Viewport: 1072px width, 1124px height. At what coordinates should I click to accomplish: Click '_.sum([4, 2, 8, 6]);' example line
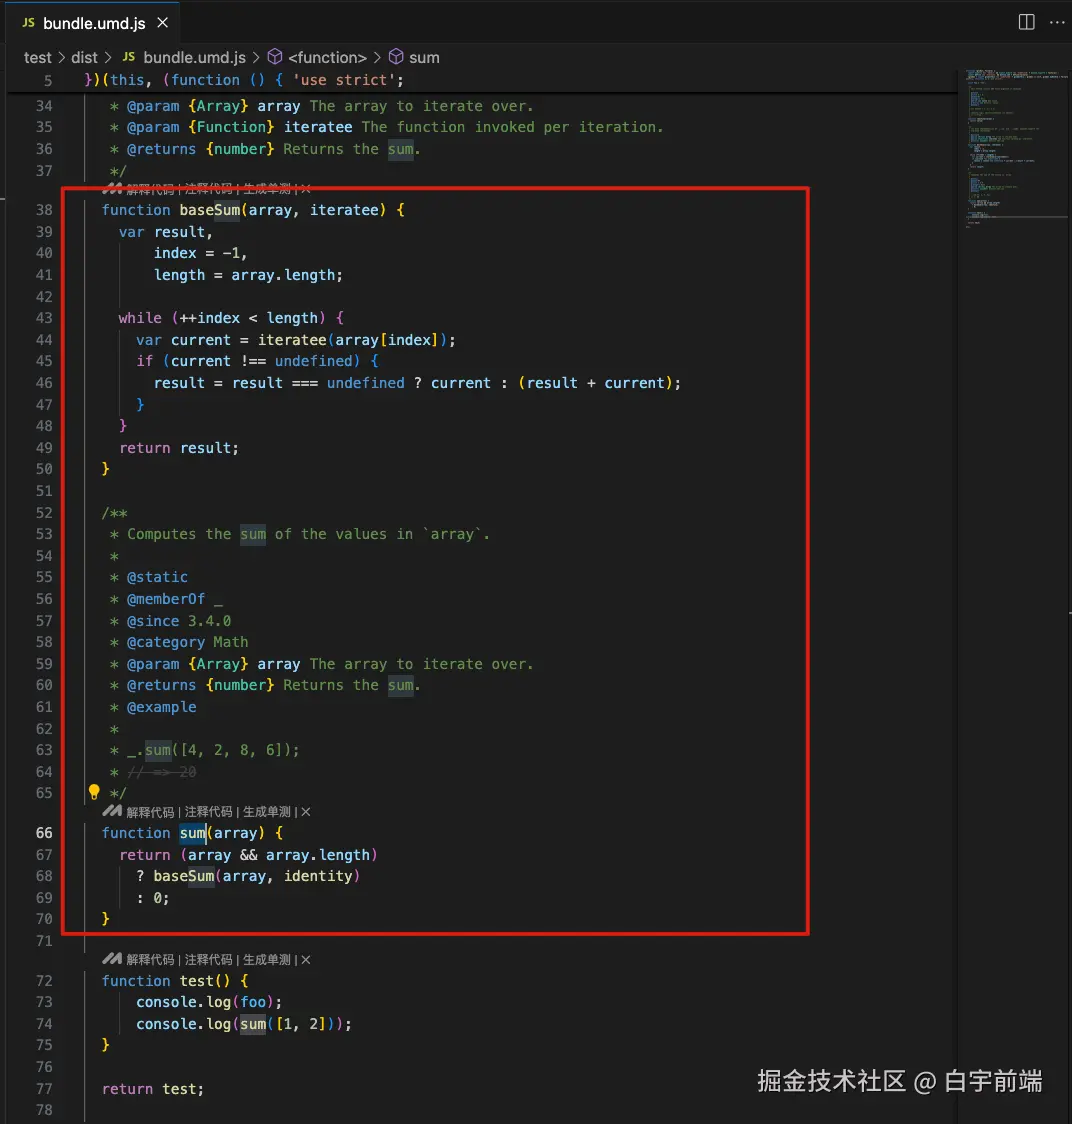tap(213, 750)
